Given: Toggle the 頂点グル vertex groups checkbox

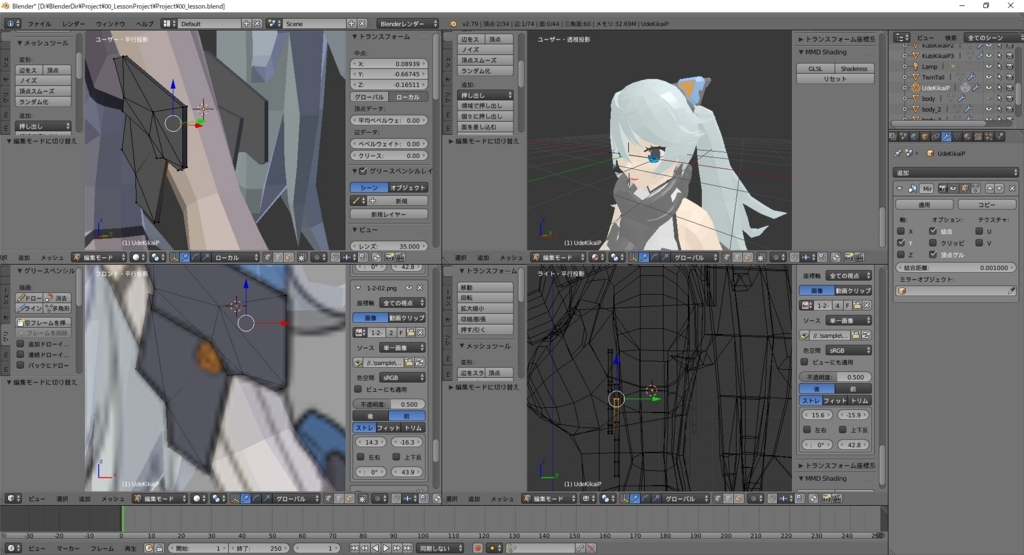Looking at the screenshot, I should (933, 255).
